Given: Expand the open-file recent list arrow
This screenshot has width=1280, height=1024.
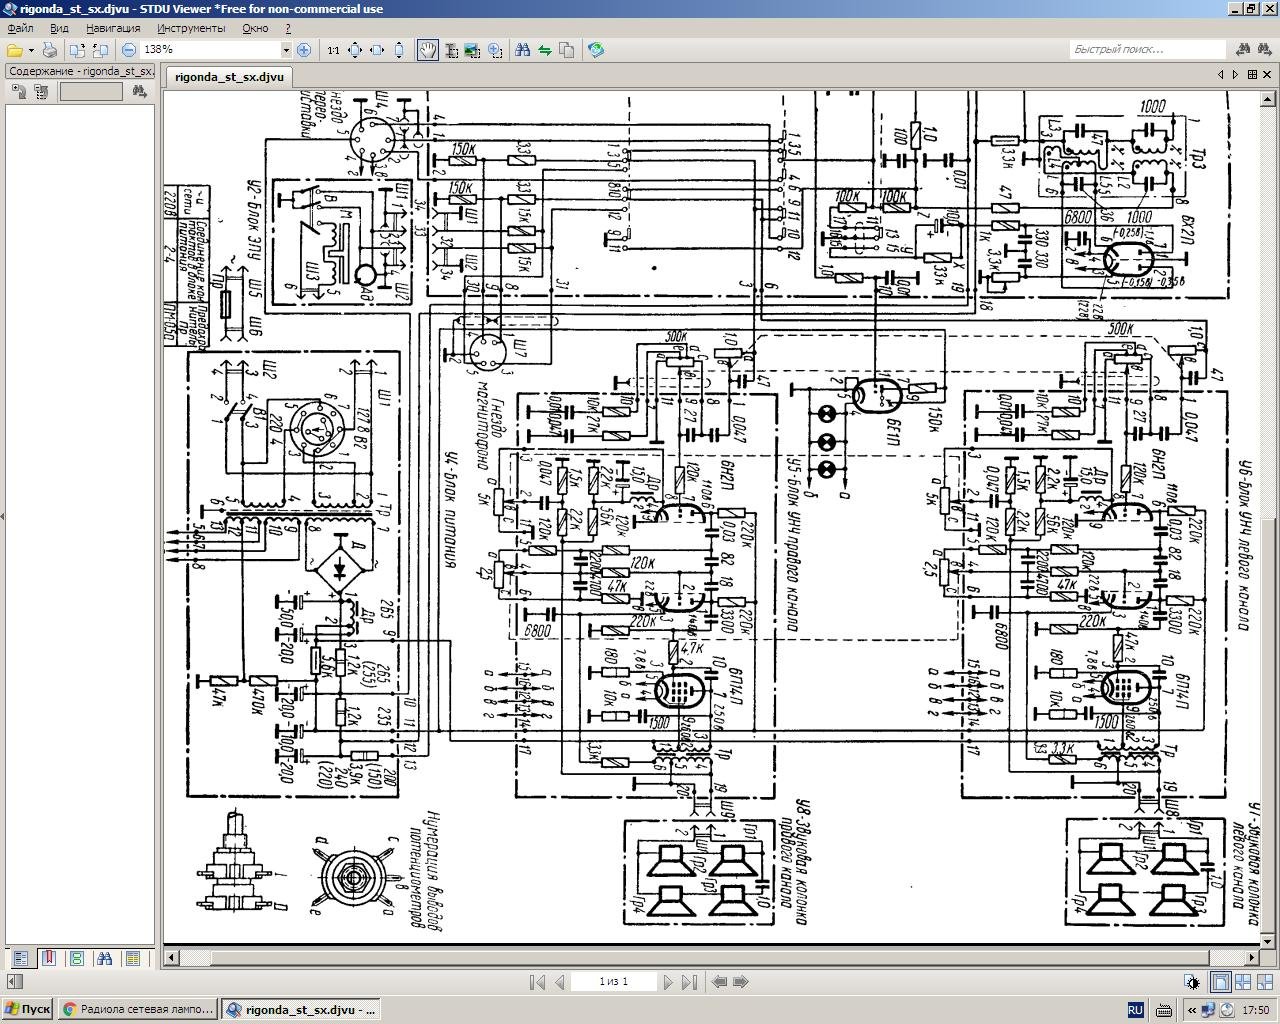Looking at the screenshot, I should click(32, 50).
